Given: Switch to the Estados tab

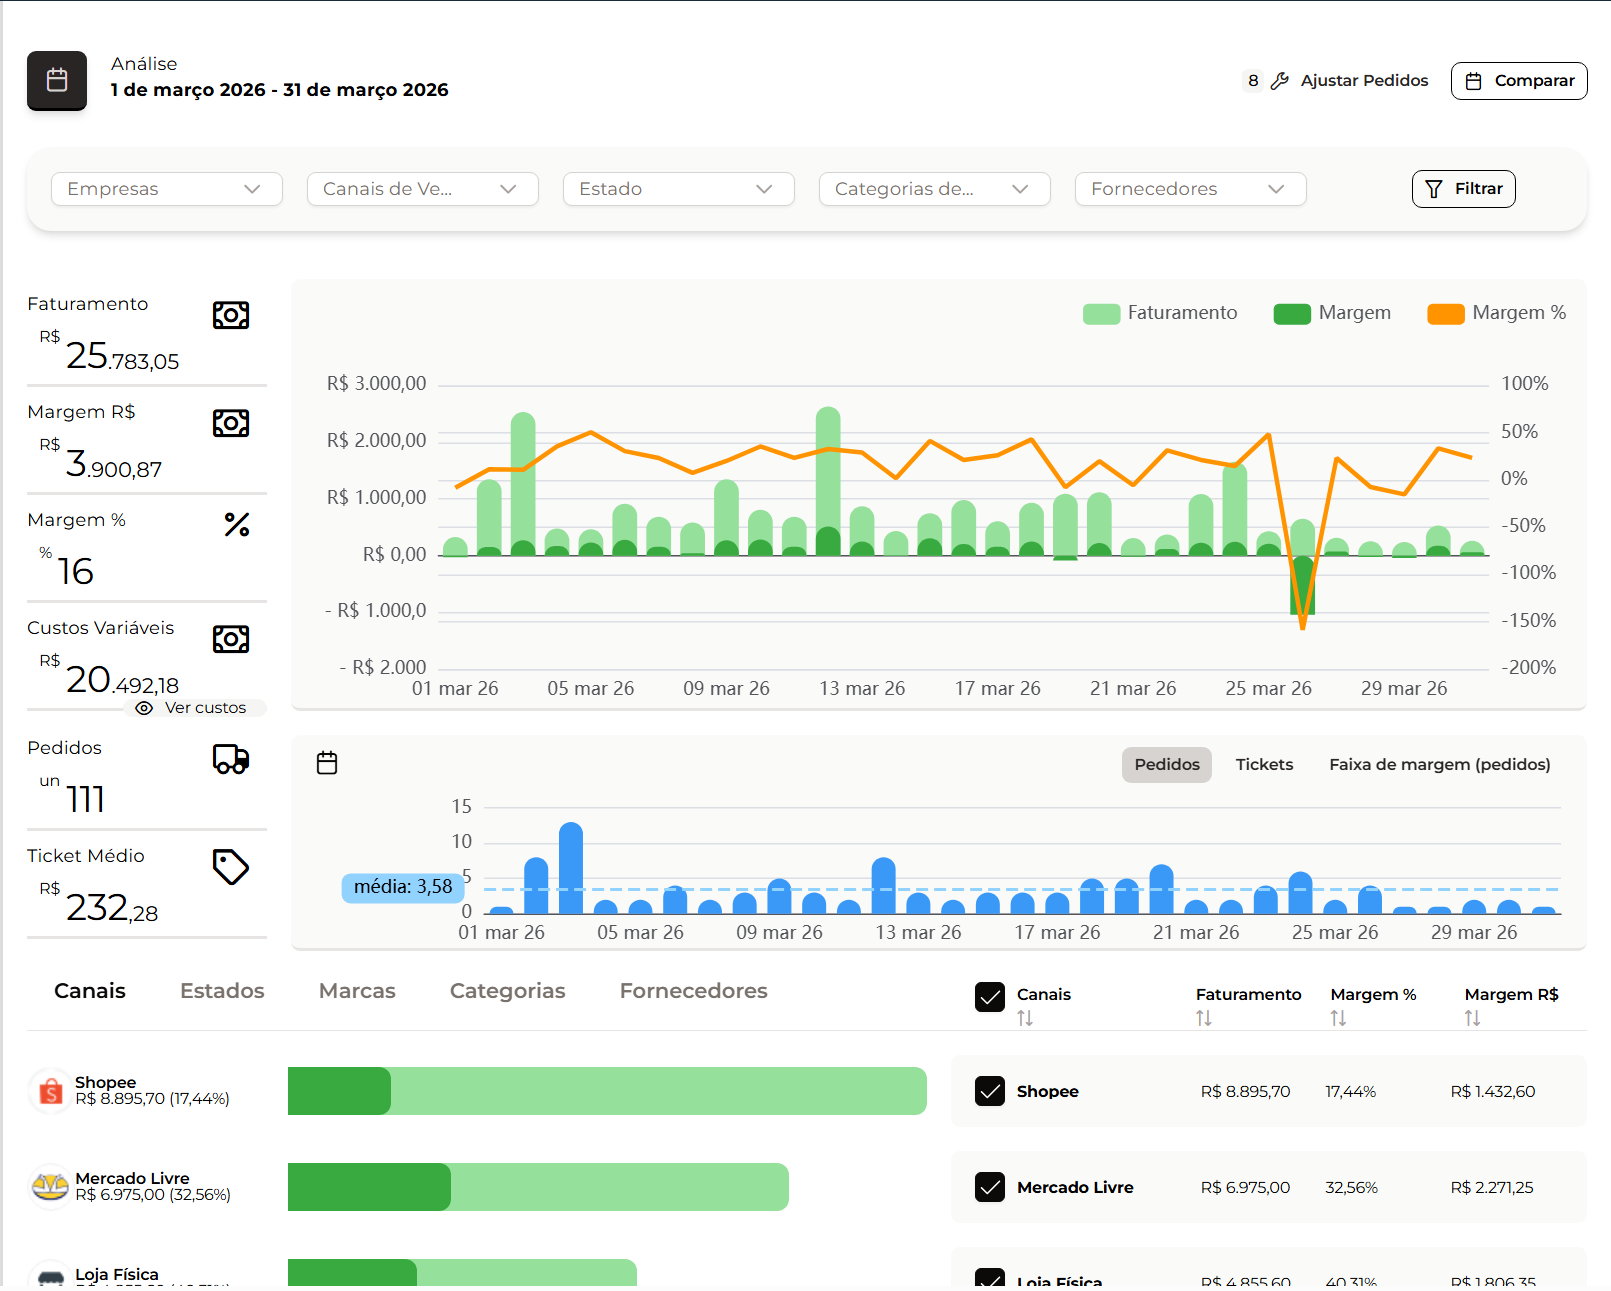Looking at the screenshot, I should pyautogui.click(x=222, y=991).
